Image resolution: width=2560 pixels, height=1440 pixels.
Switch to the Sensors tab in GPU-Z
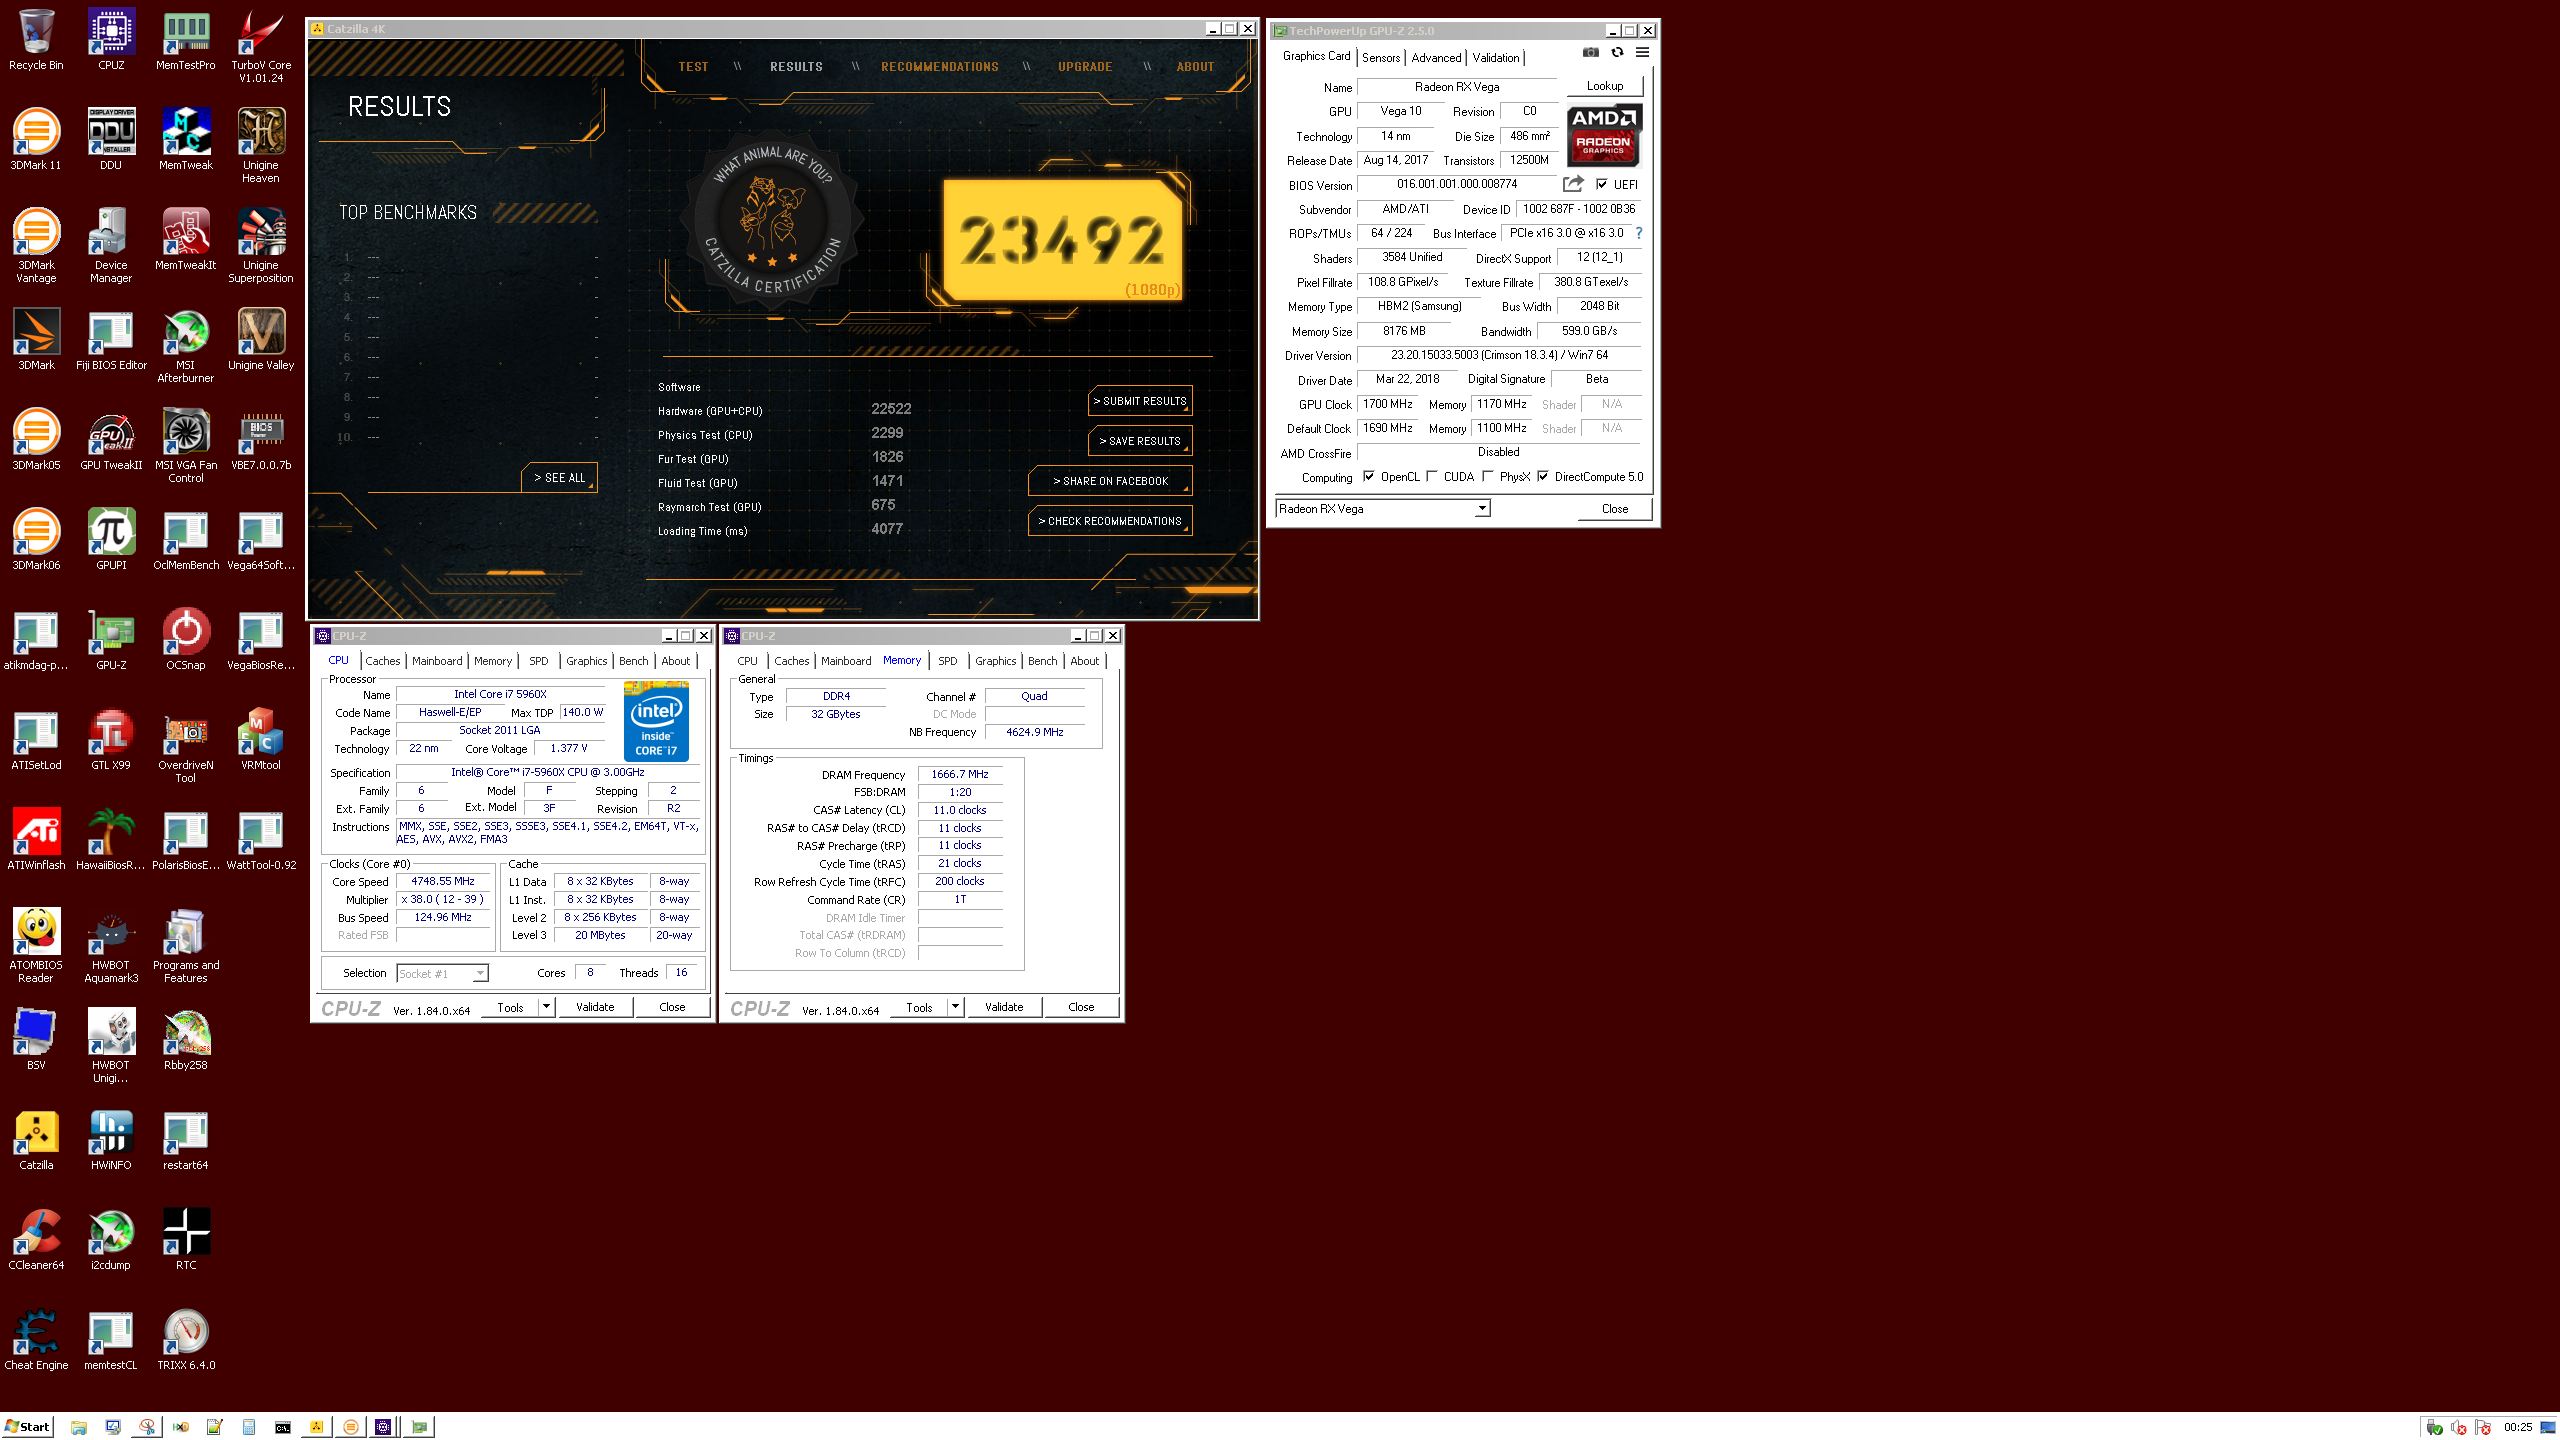(1381, 58)
